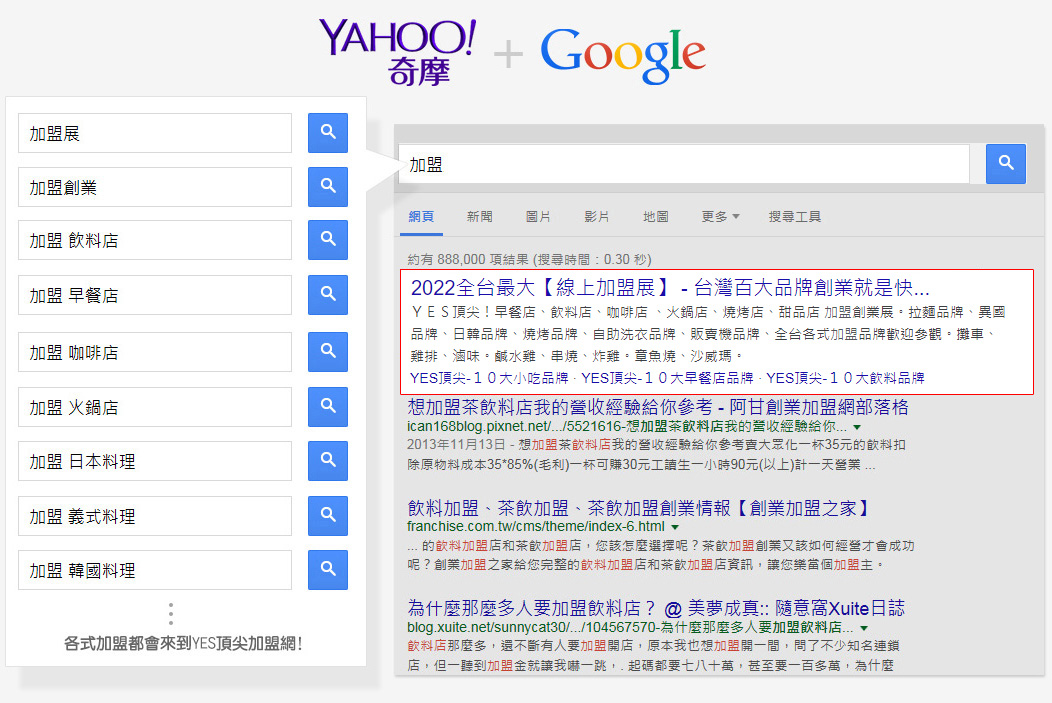
Task: Click the caption 各式加盟都會來到YES頂尖加盟網!
Action: (183, 644)
